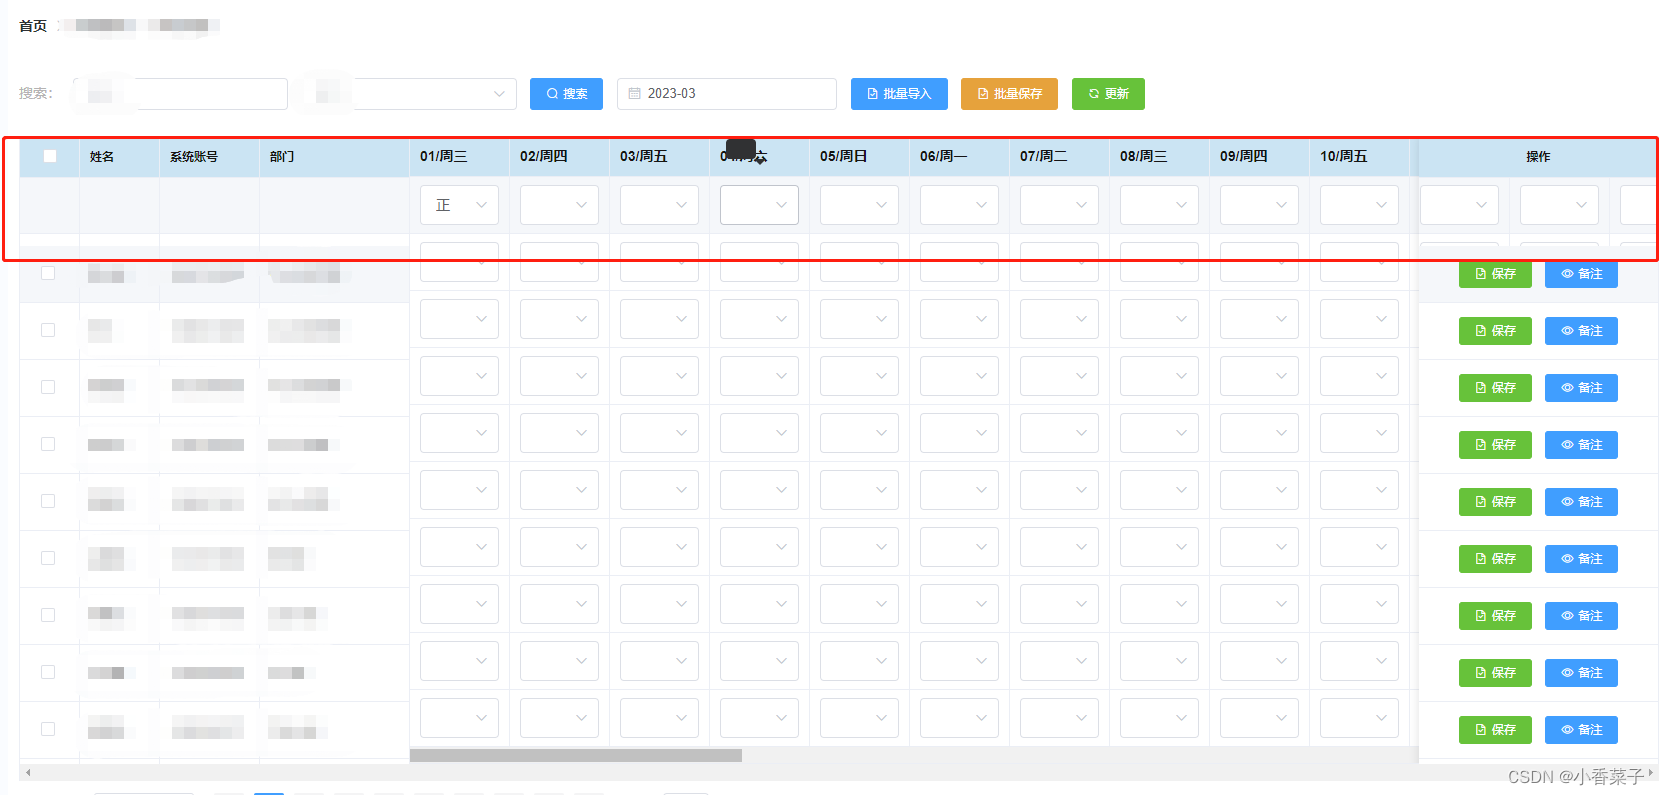Open the 01/周三 dropdown in the second data row
The width and height of the screenshot is (1660, 795).
pyautogui.click(x=459, y=319)
